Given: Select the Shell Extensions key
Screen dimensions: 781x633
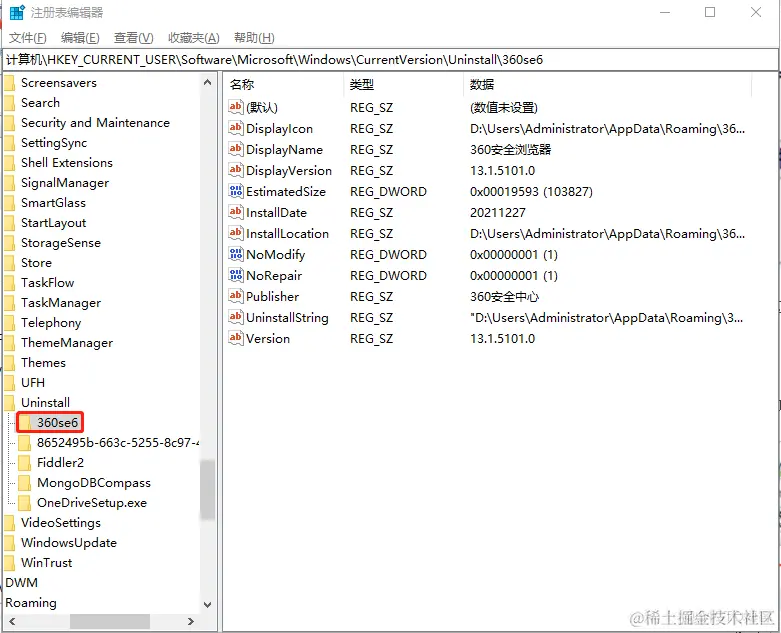Looking at the screenshot, I should click(x=67, y=163).
